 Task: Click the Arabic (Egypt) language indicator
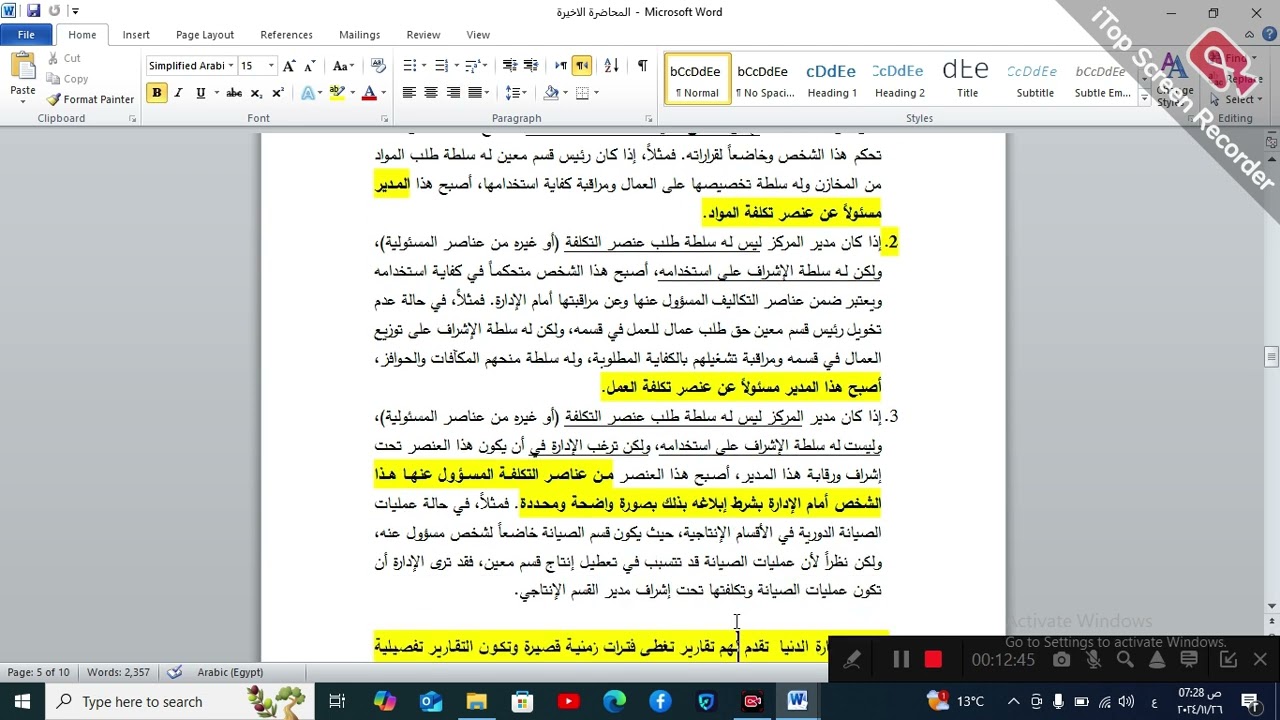230,672
